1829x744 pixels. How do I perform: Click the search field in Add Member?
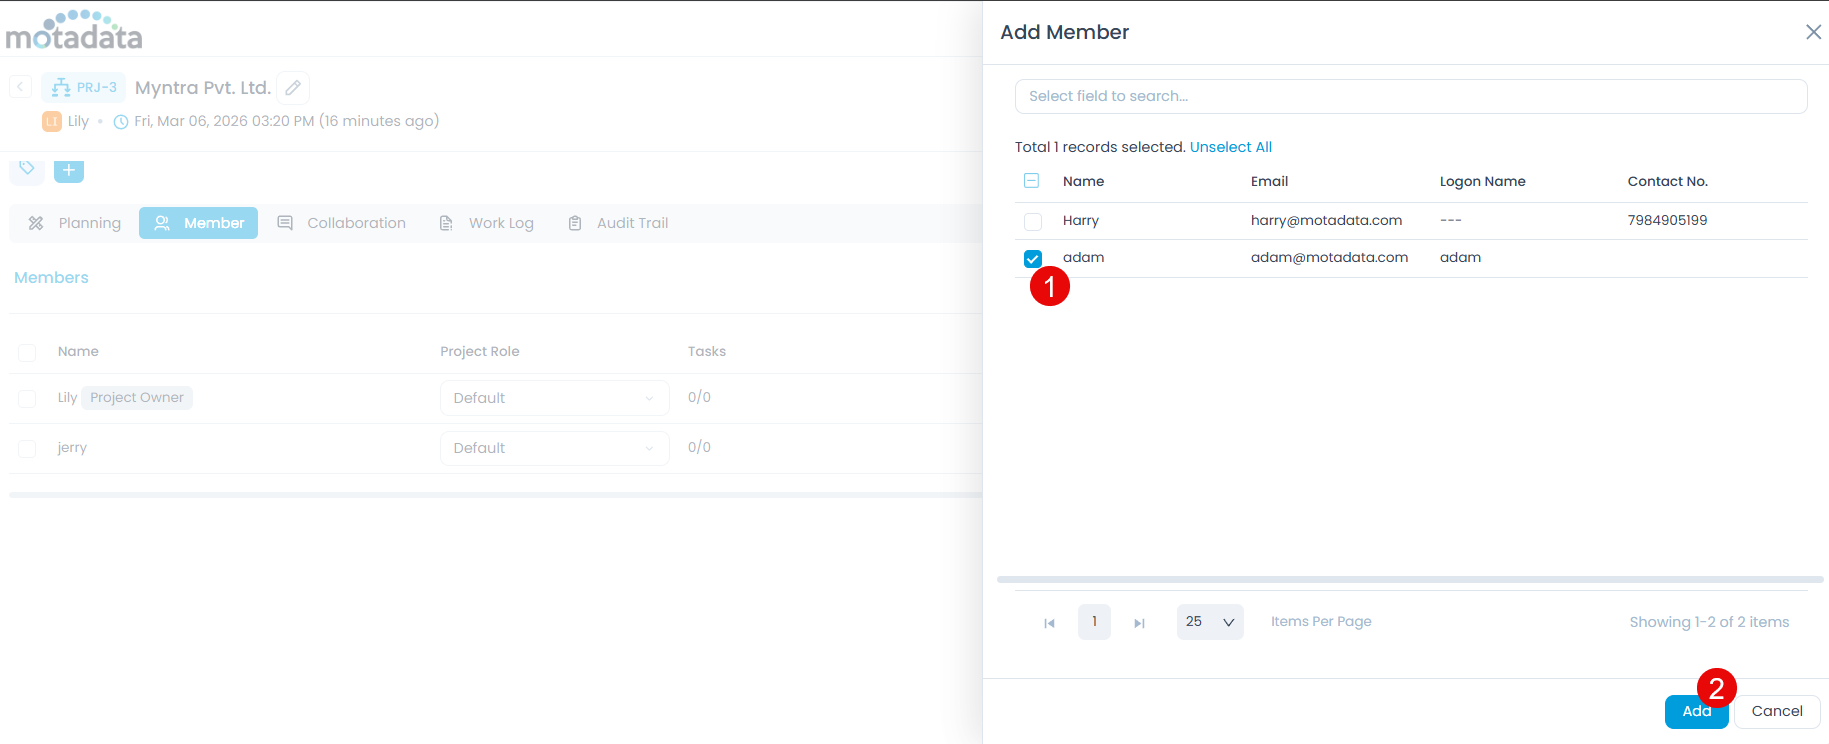pyautogui.click(x=1410, y=96)
